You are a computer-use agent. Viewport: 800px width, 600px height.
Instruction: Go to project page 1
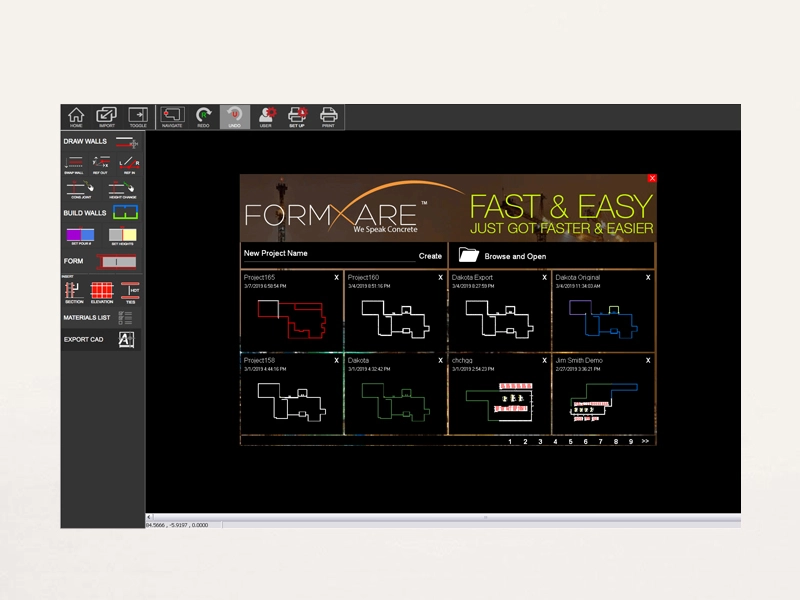point(510,441)
